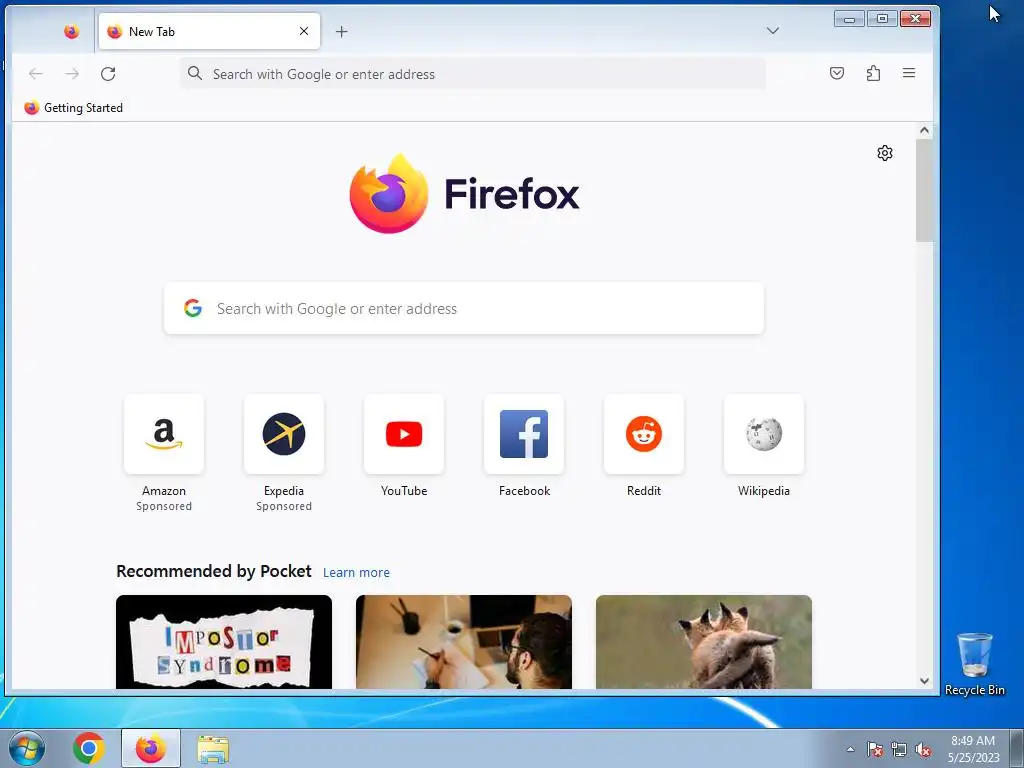Open the Getting Started bookmark
Viewport: 1024px width, 768px height.
73,108
